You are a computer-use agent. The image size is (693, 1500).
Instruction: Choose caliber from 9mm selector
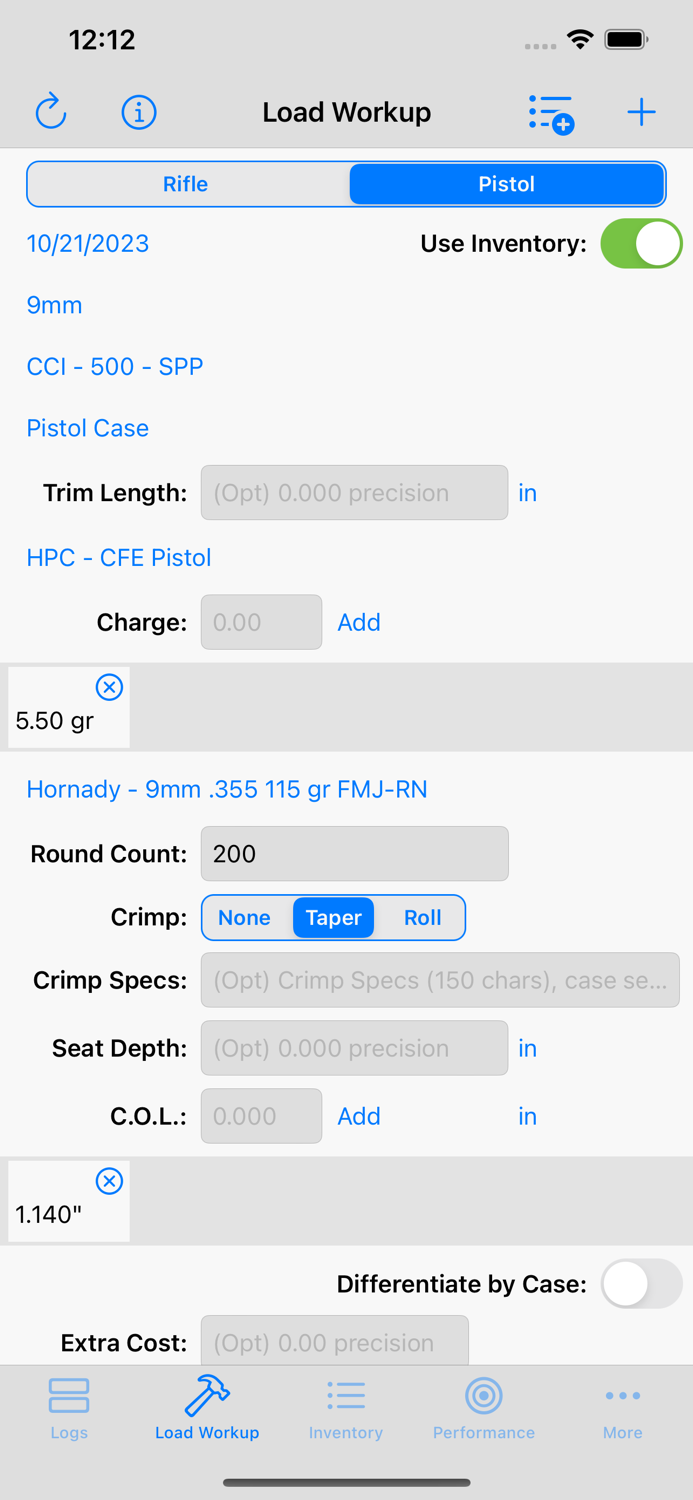coord(55,305)
